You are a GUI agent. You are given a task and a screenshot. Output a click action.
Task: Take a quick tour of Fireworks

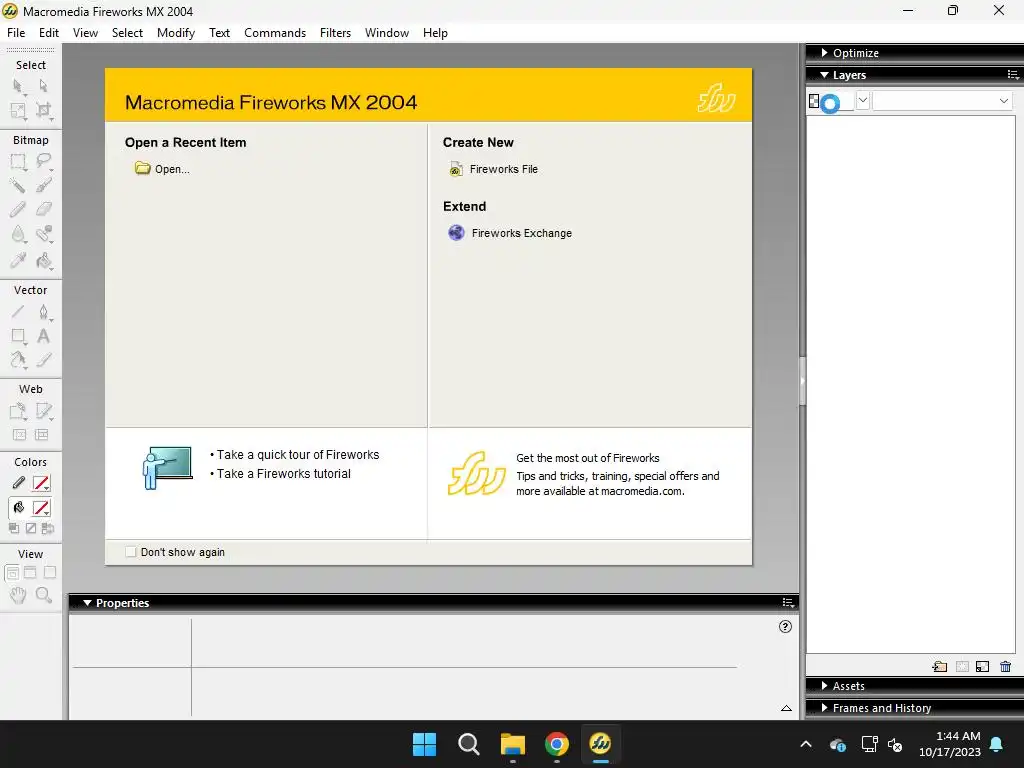coord(298,455)
